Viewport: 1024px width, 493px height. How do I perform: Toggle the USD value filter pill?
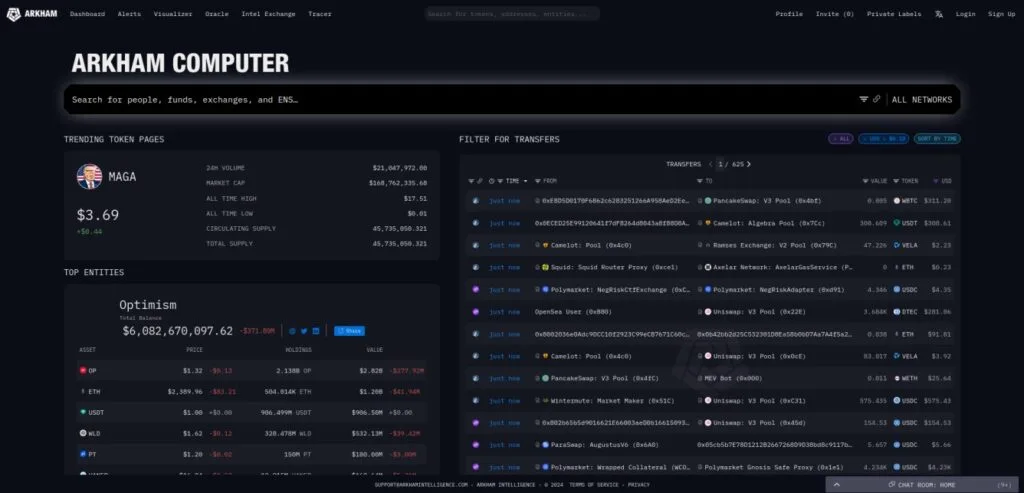[x=883, y=138]
